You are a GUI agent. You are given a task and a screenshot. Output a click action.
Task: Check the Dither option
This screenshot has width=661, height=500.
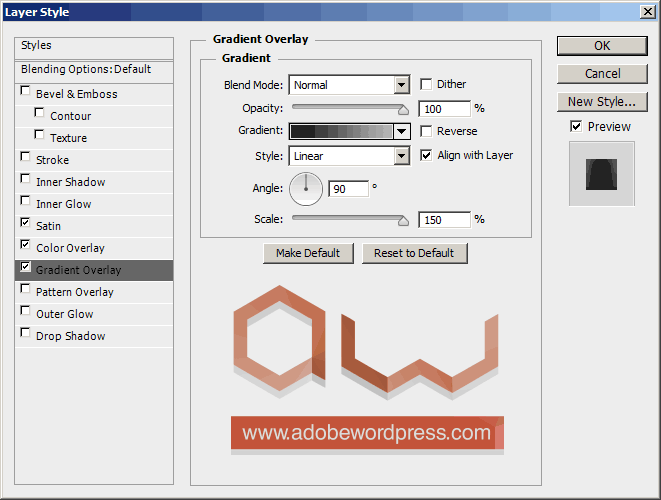point(426,84)
